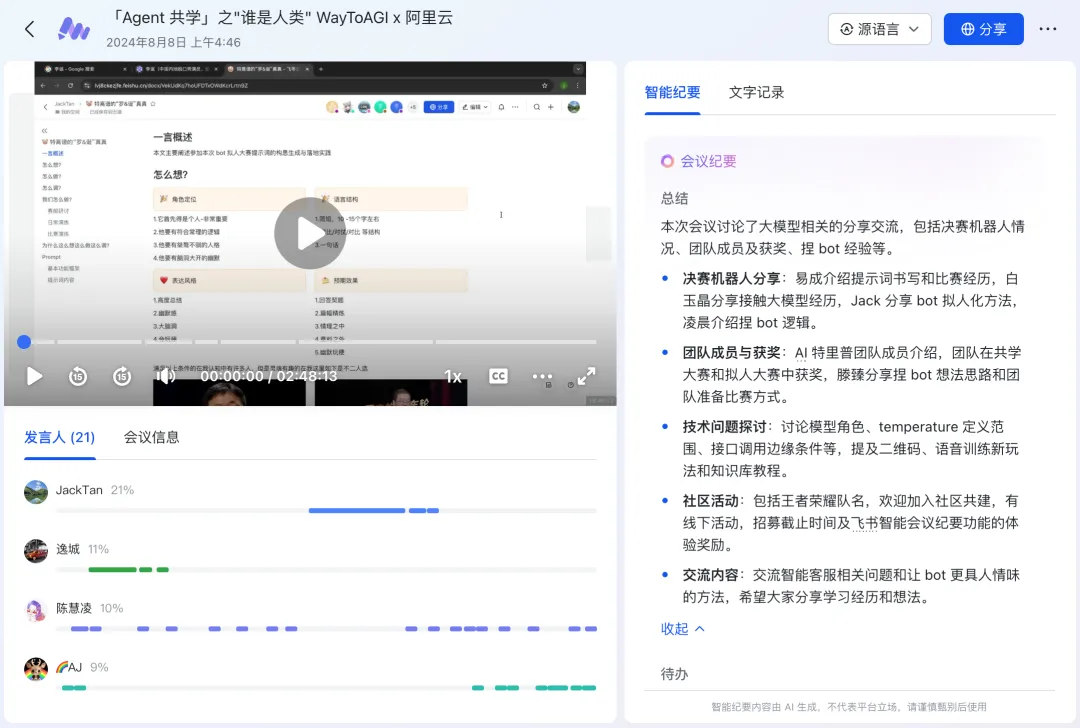Switch to the 智能纪要 tab

[x=672, y=92]
